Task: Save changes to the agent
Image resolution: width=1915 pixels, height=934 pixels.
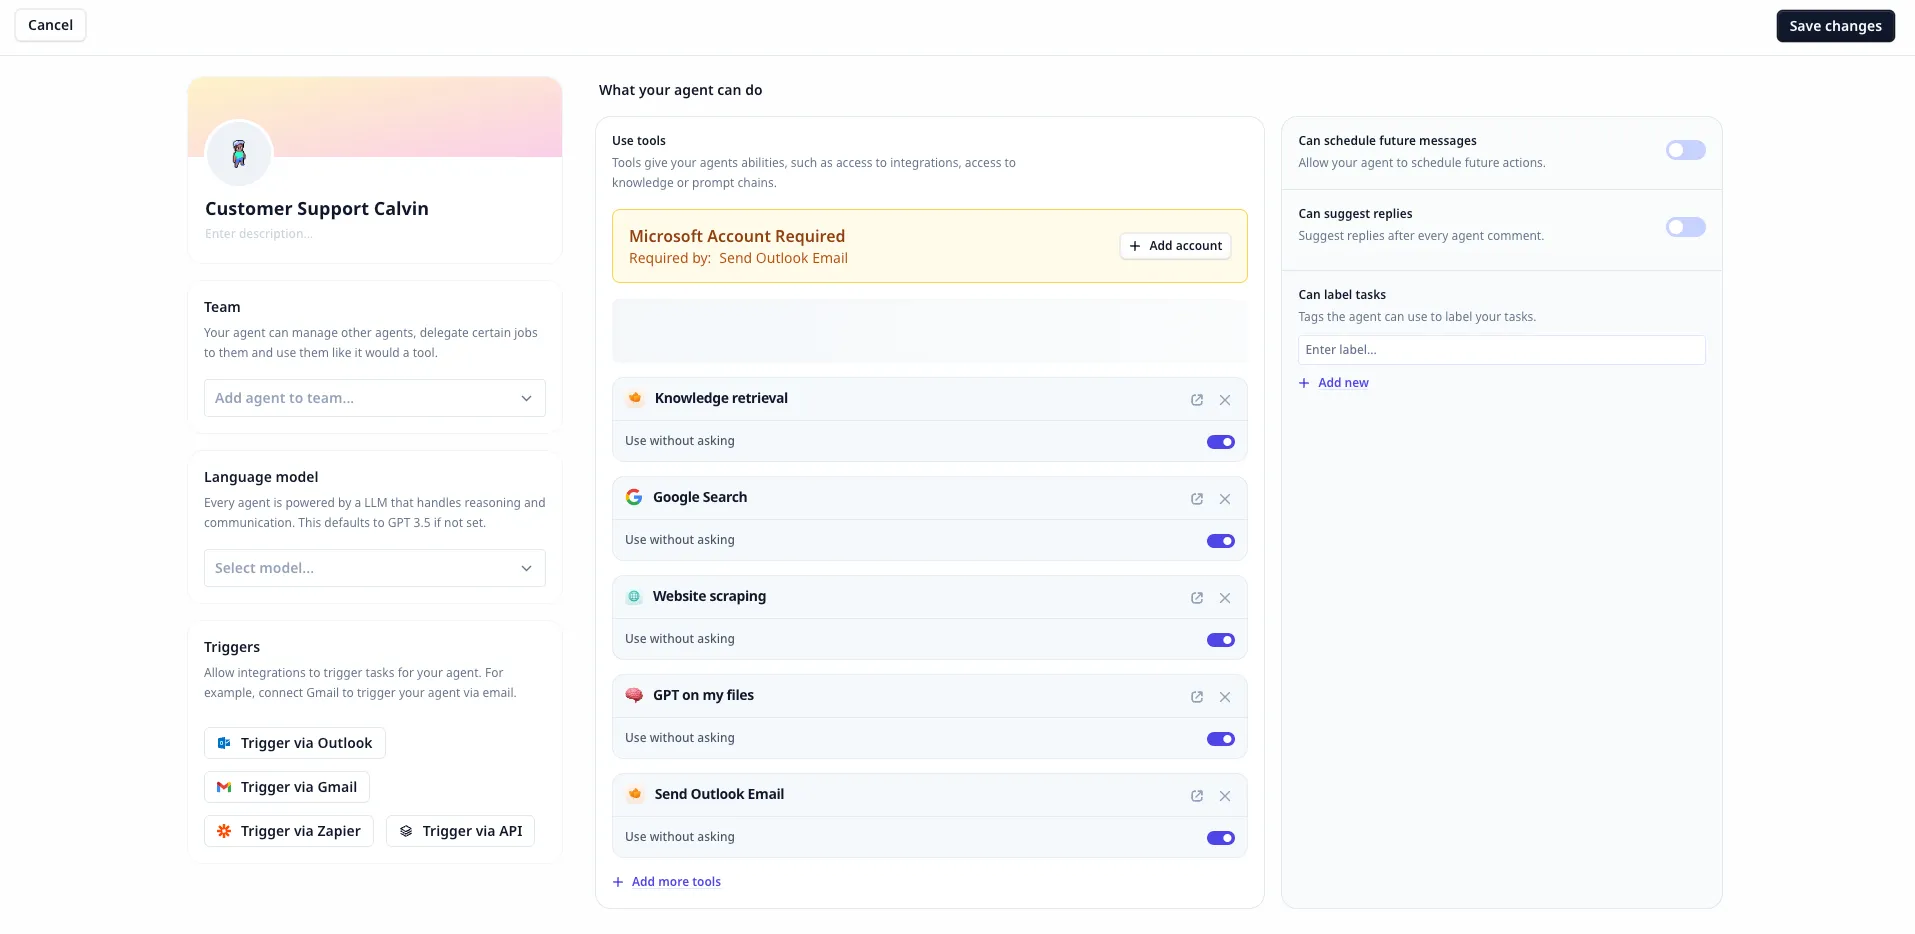Action: [1834, 26]
